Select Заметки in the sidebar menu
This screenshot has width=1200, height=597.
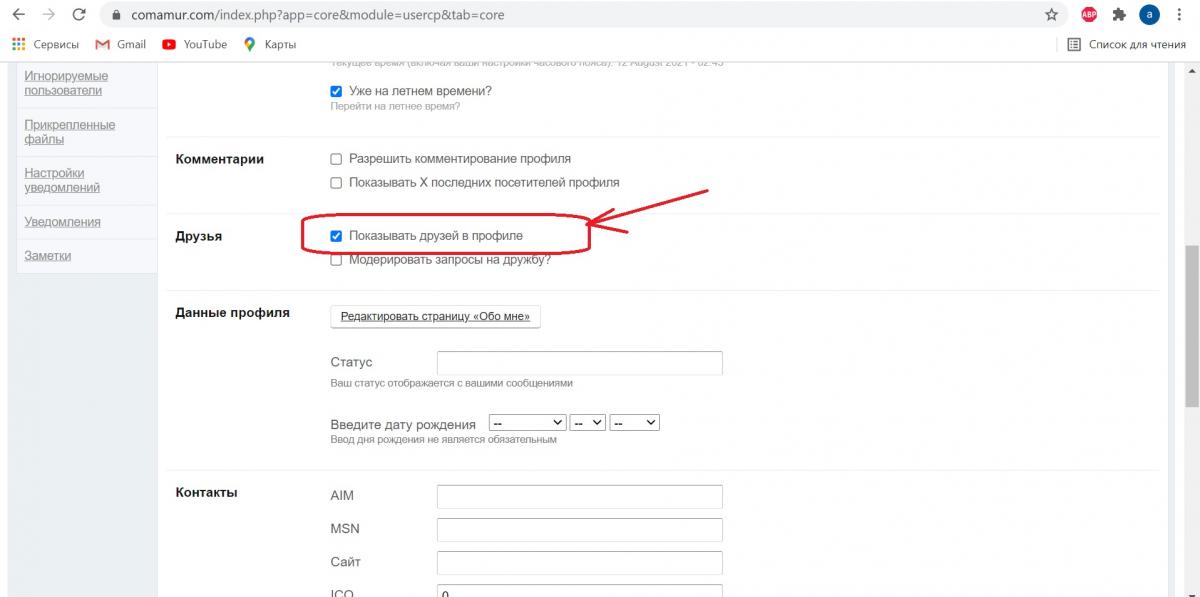click(x=47, y=256)
